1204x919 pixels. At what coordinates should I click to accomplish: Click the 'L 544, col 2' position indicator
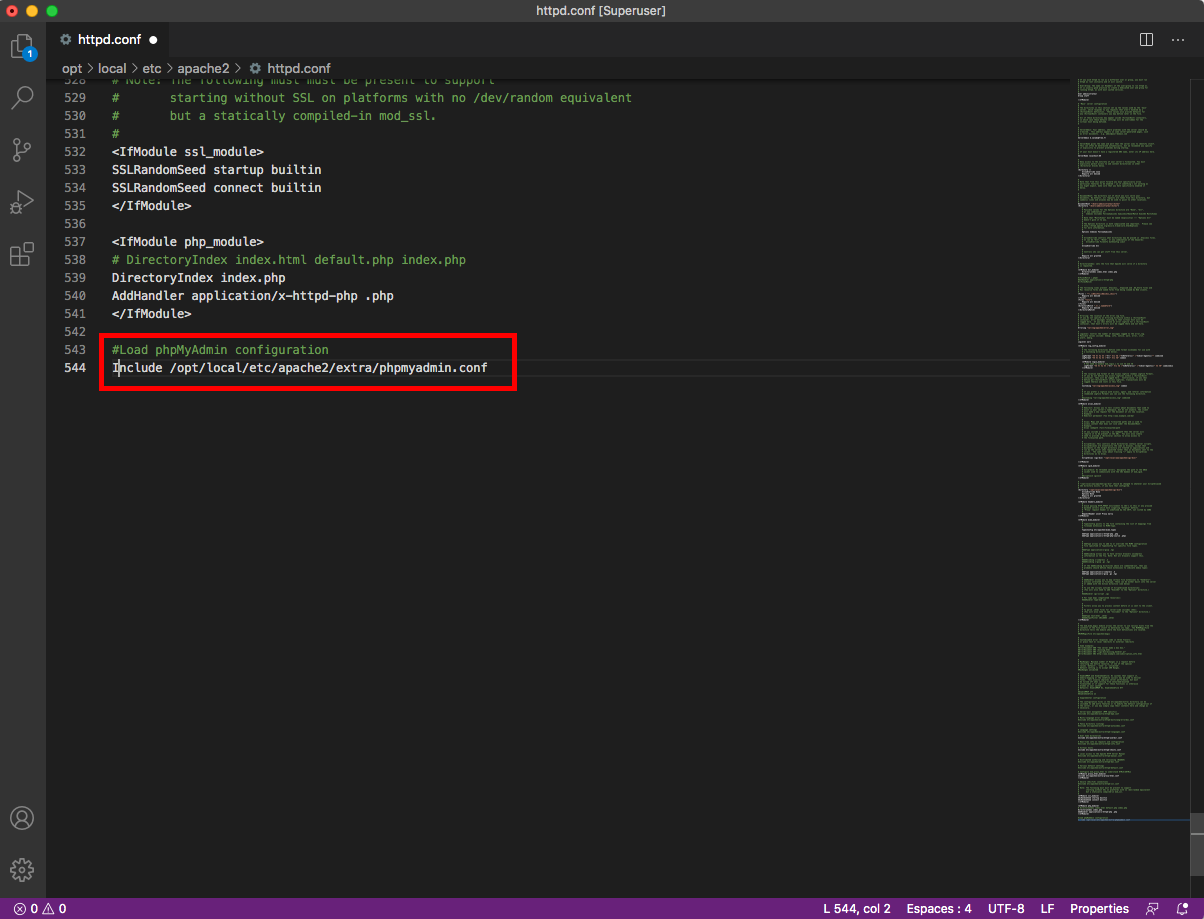pyautogui.click(x=857, y=909)
